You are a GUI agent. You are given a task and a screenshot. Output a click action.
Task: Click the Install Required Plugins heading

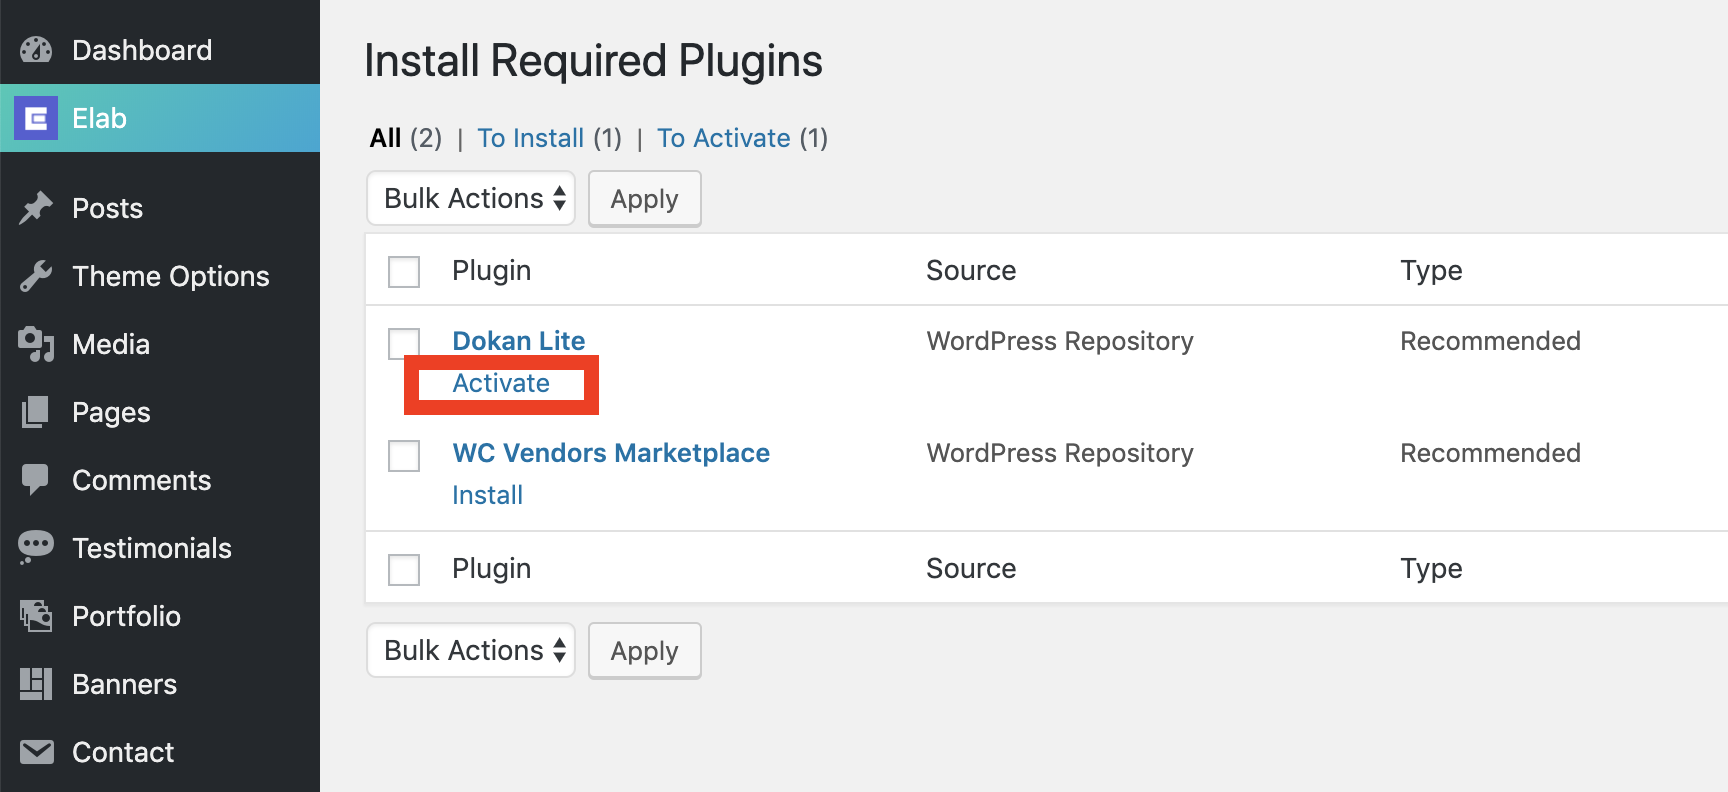[x=594, y=61]
